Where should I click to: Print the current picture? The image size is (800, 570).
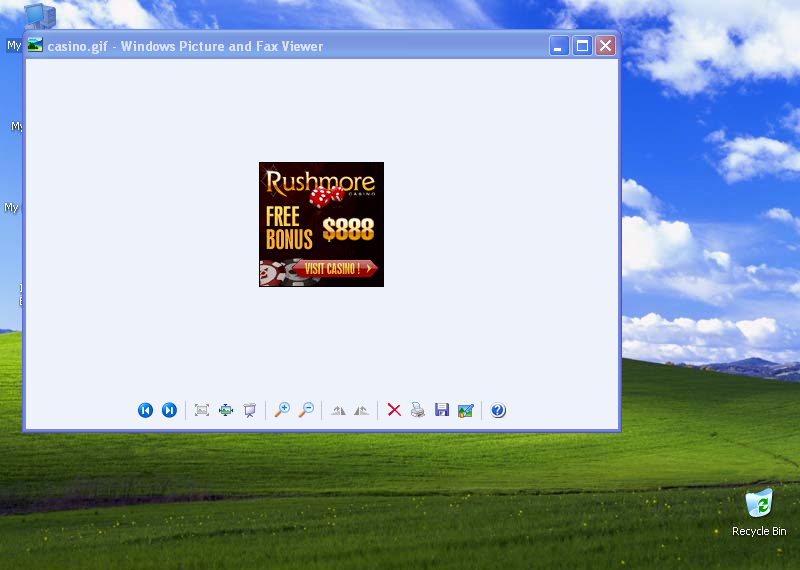point(418,410)
